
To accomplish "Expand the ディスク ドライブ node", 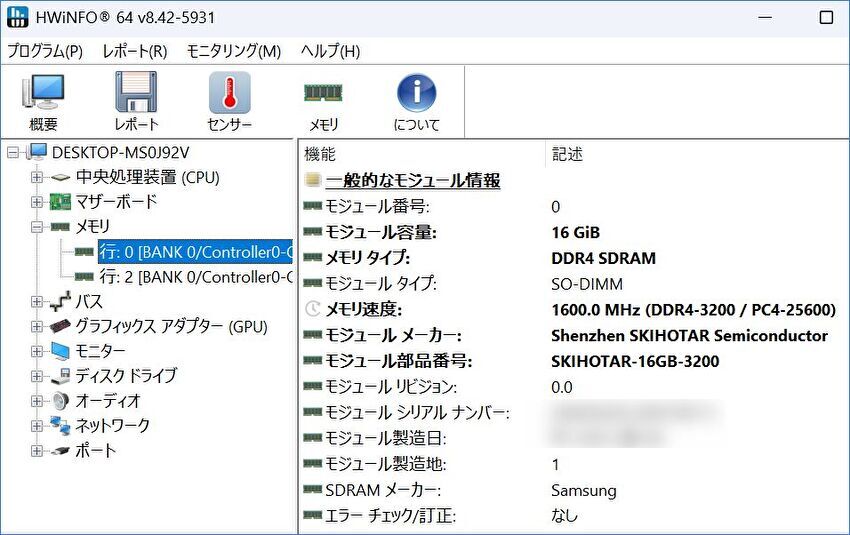I will pos(37,376).
